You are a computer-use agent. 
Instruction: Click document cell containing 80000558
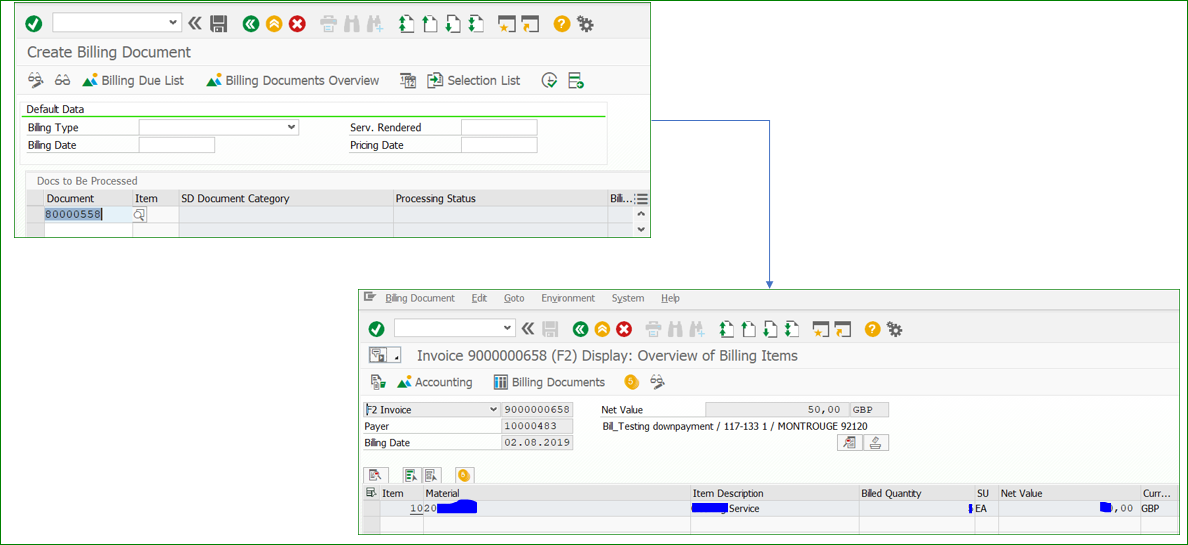pos(88,215)
